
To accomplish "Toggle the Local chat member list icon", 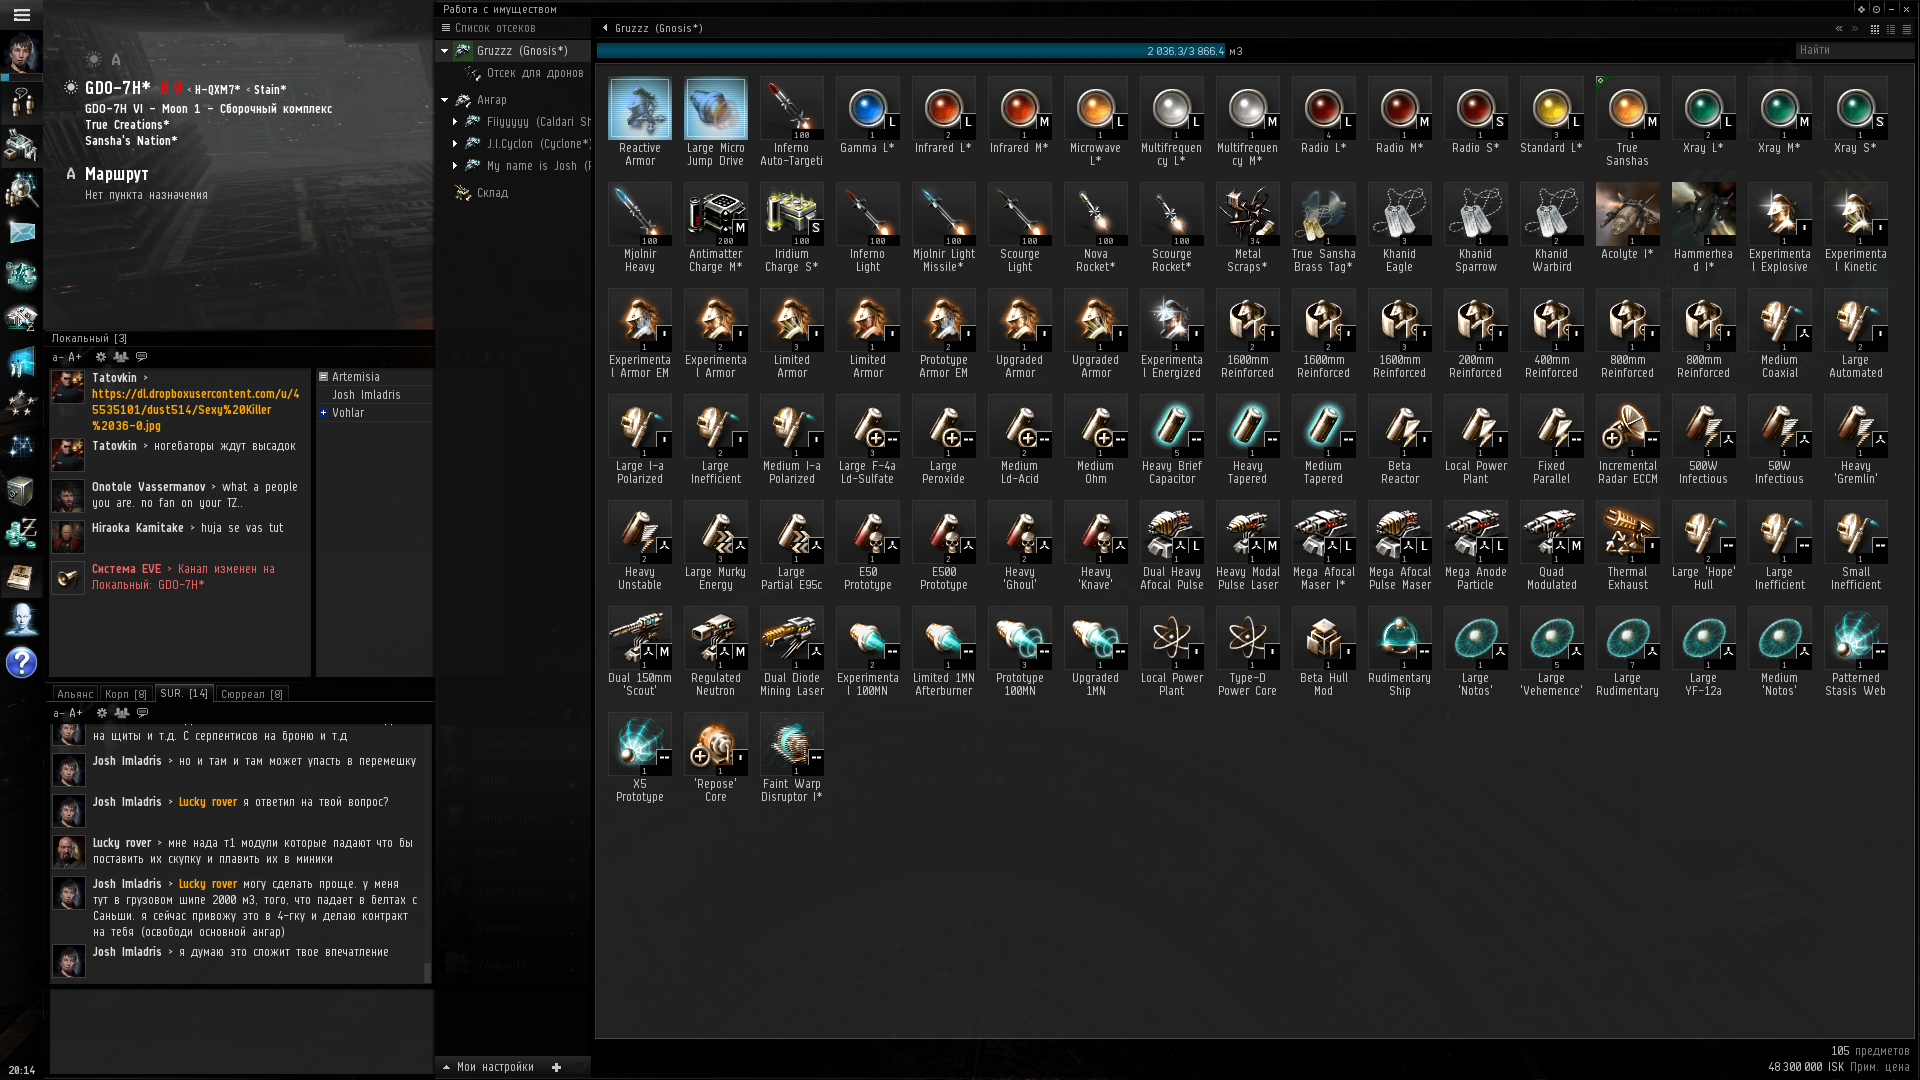I will point(121,357).
